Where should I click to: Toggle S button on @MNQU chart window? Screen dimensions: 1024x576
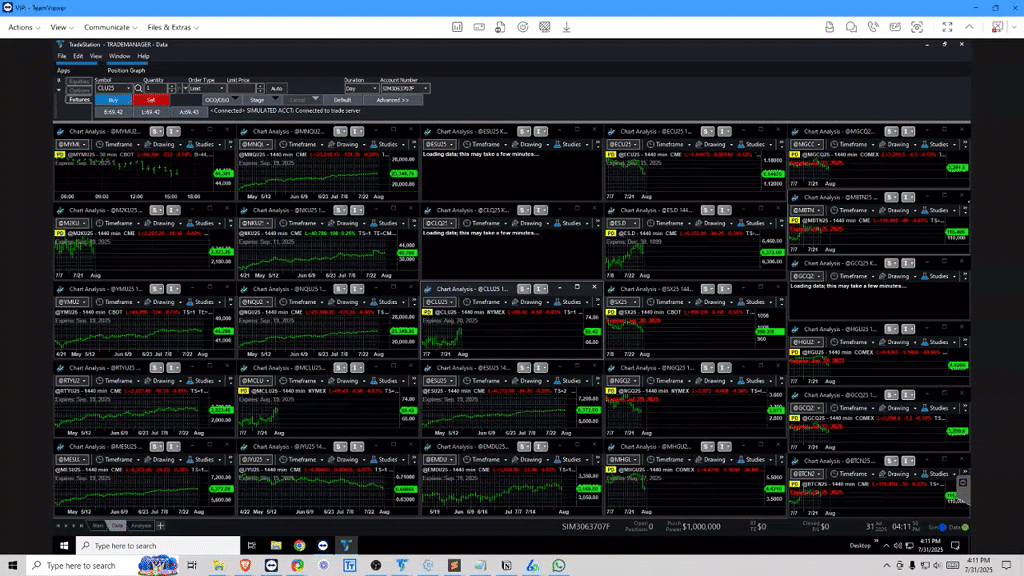coord(340,131)
